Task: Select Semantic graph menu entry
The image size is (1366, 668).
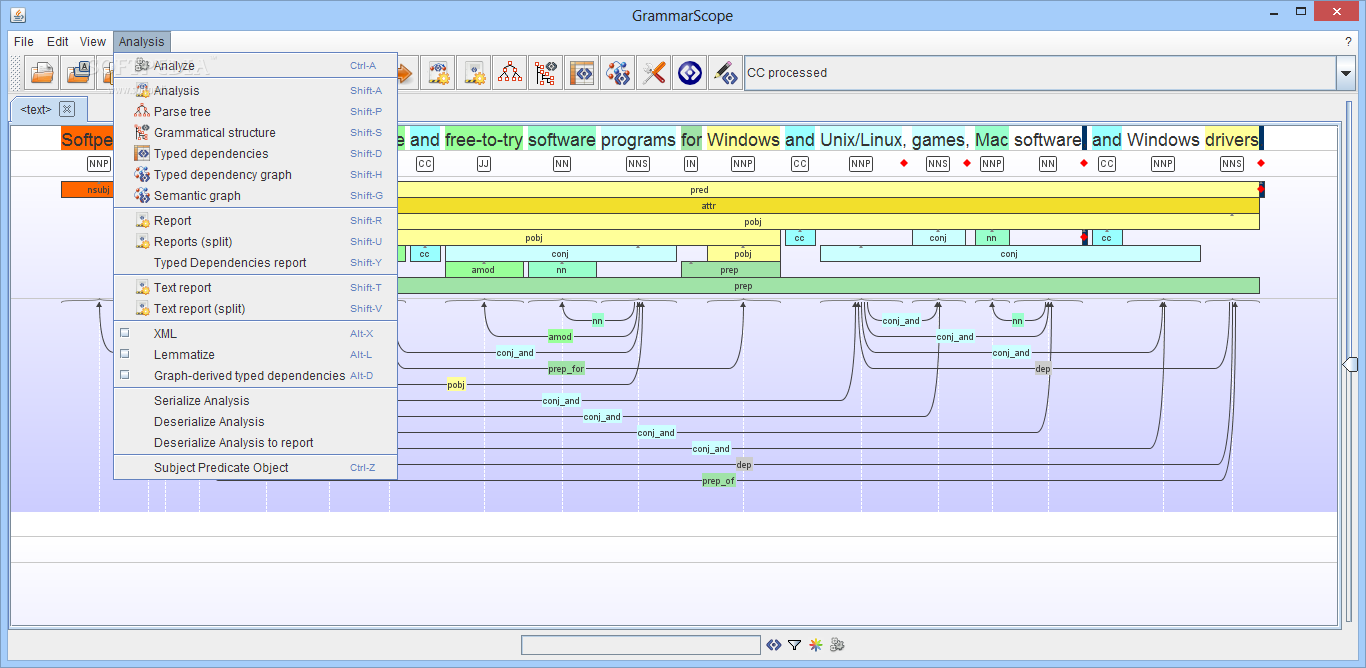Action: pyautogui.click(x=255, y=196)
